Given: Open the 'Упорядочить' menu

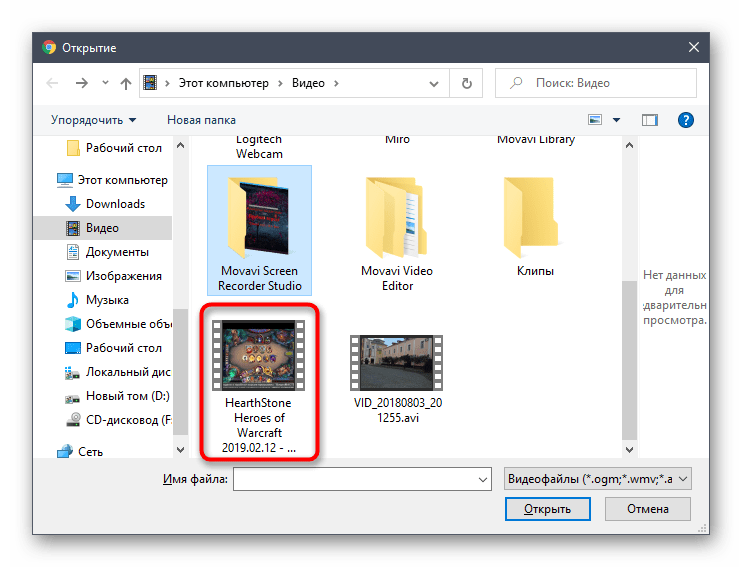Looking at the screenshot, I should click(93, 120).
